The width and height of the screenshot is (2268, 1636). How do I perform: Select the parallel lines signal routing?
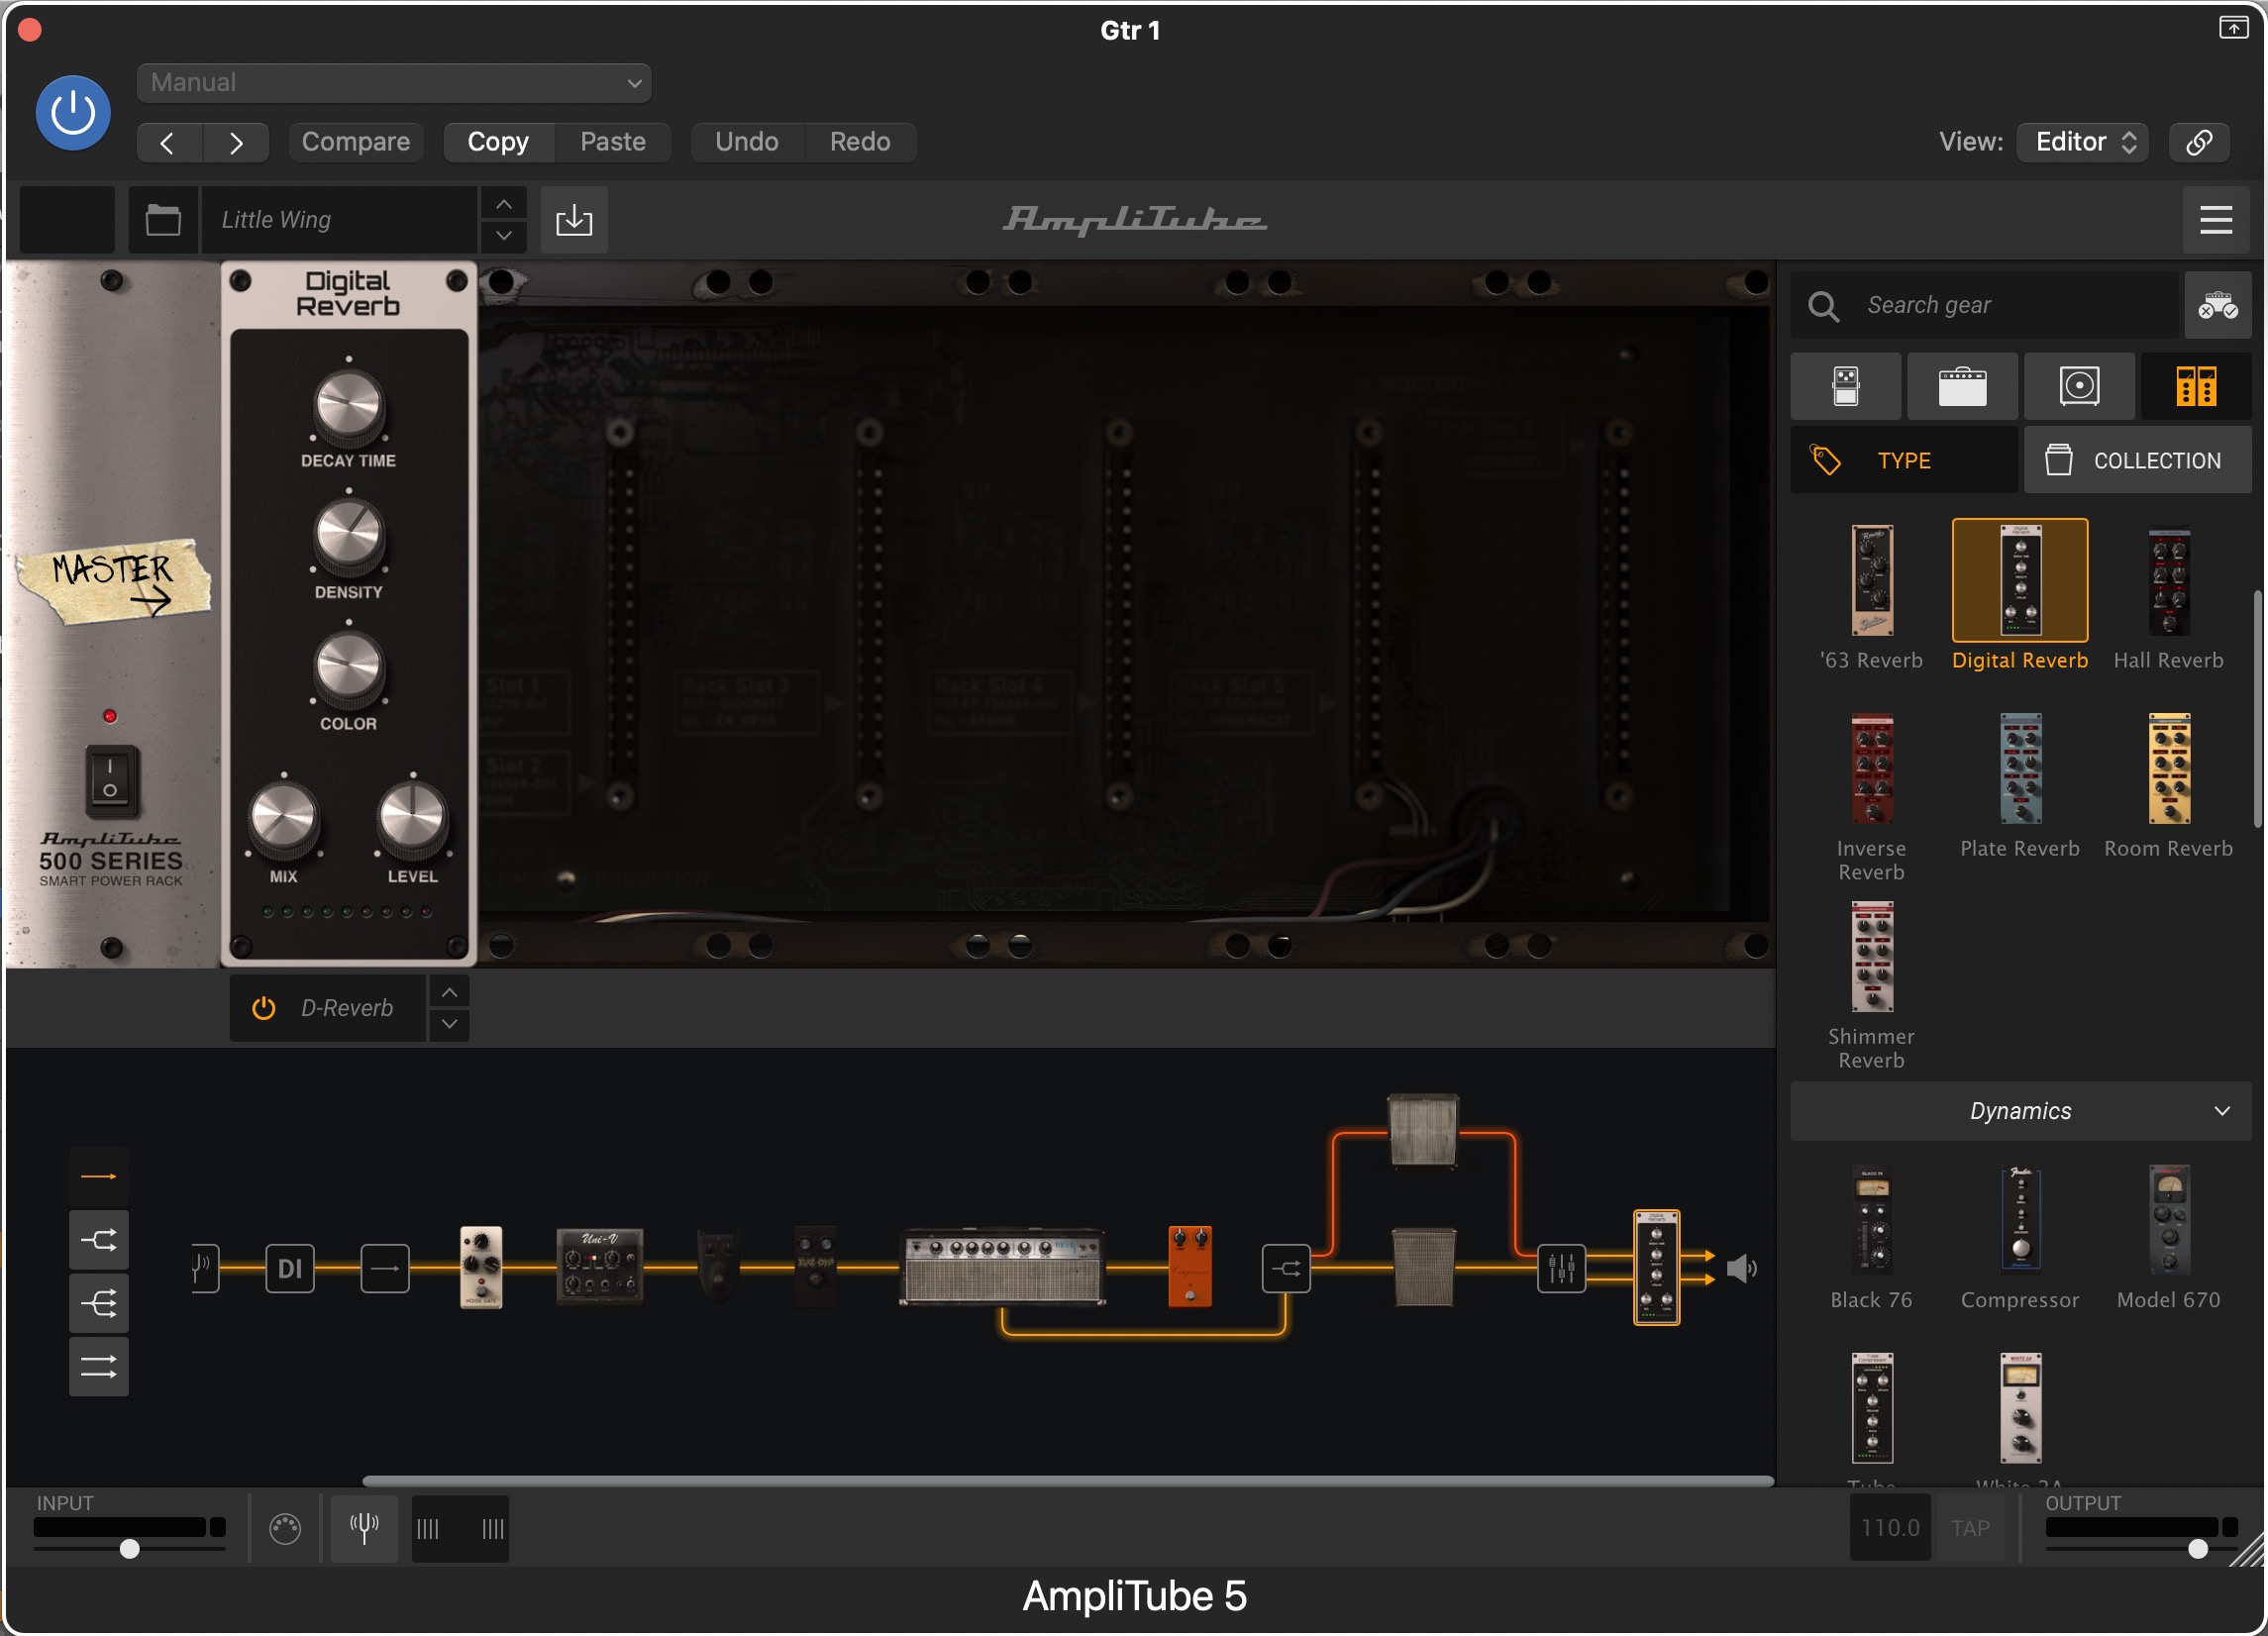pos(99,1367)
